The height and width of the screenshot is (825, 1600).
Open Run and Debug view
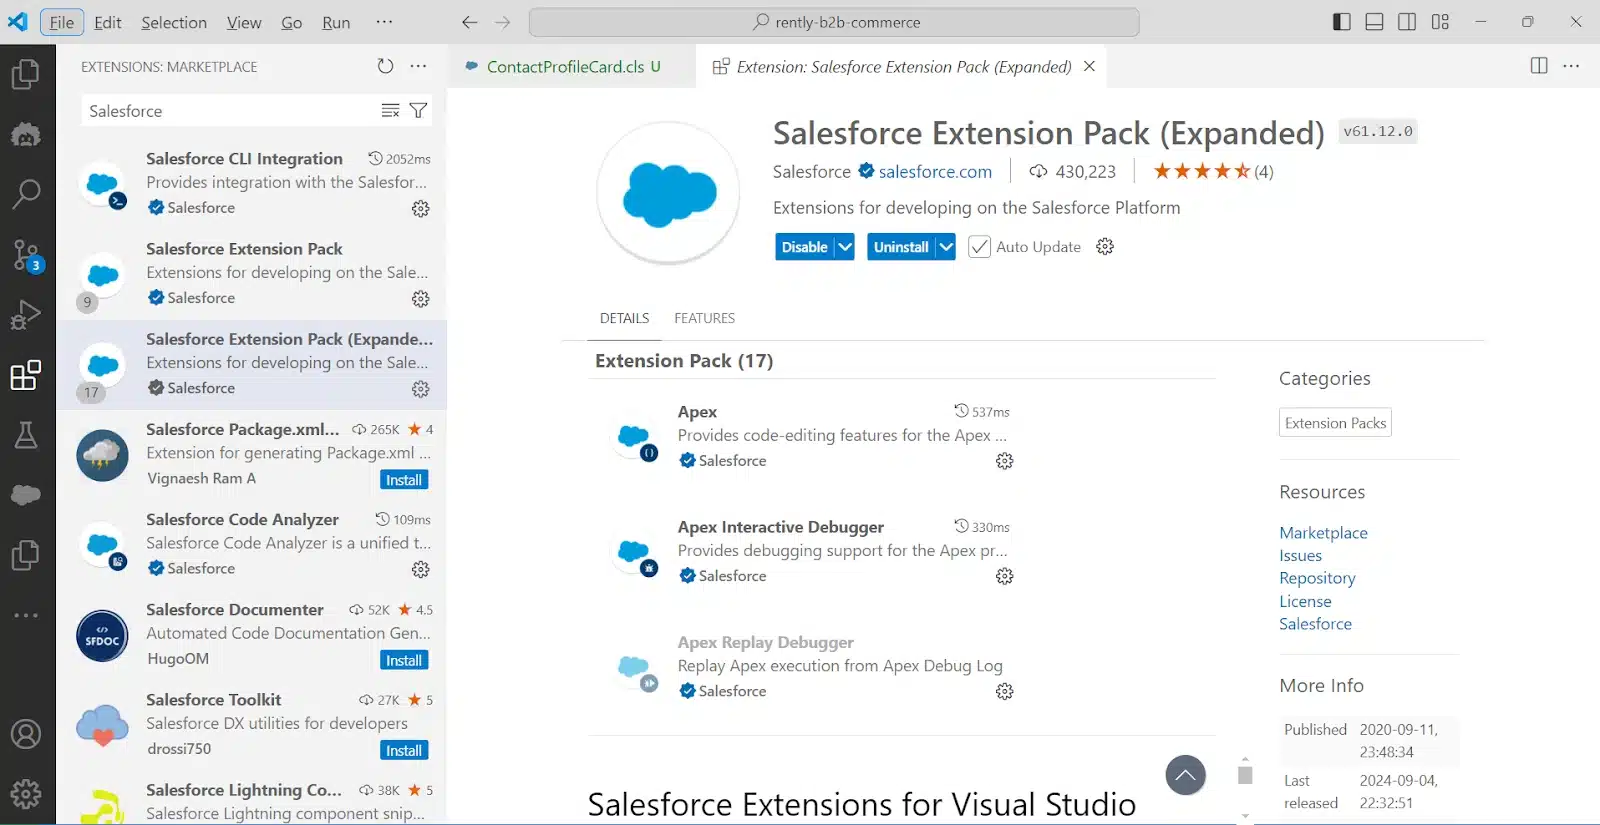[x=26, y=315]
